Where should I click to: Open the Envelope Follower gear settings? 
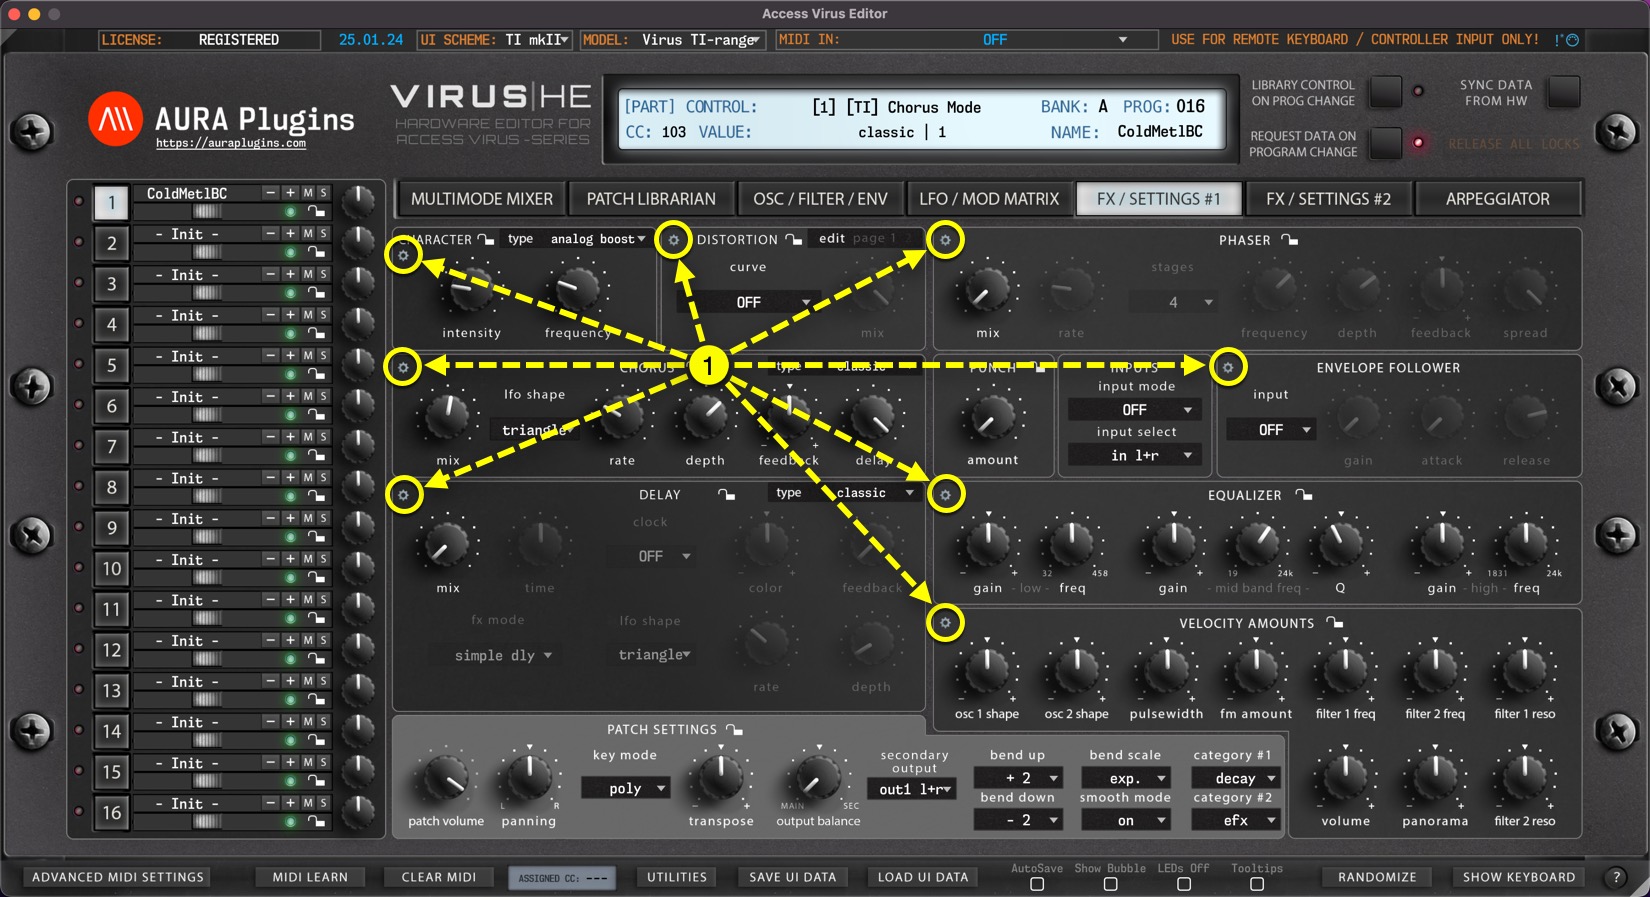click(x=1228, y=367)
